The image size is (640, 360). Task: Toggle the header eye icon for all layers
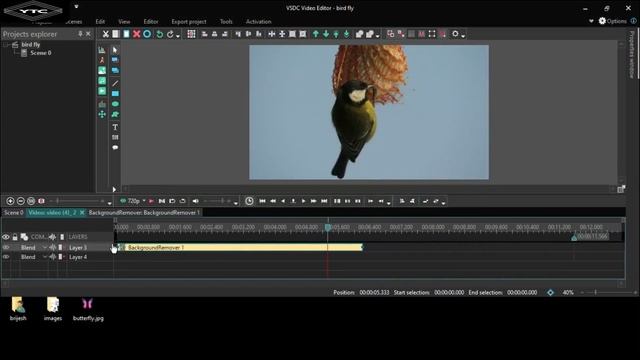pos(6,237)
